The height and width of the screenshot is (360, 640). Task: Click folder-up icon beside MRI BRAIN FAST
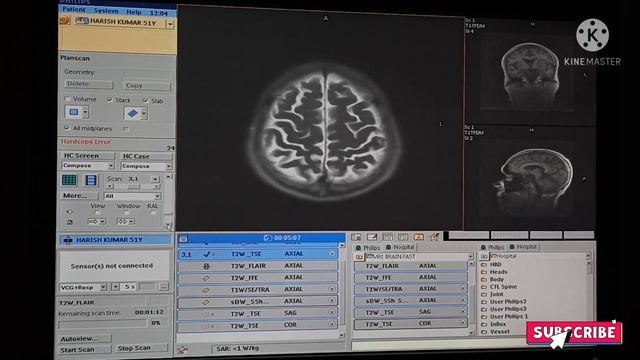359,257
